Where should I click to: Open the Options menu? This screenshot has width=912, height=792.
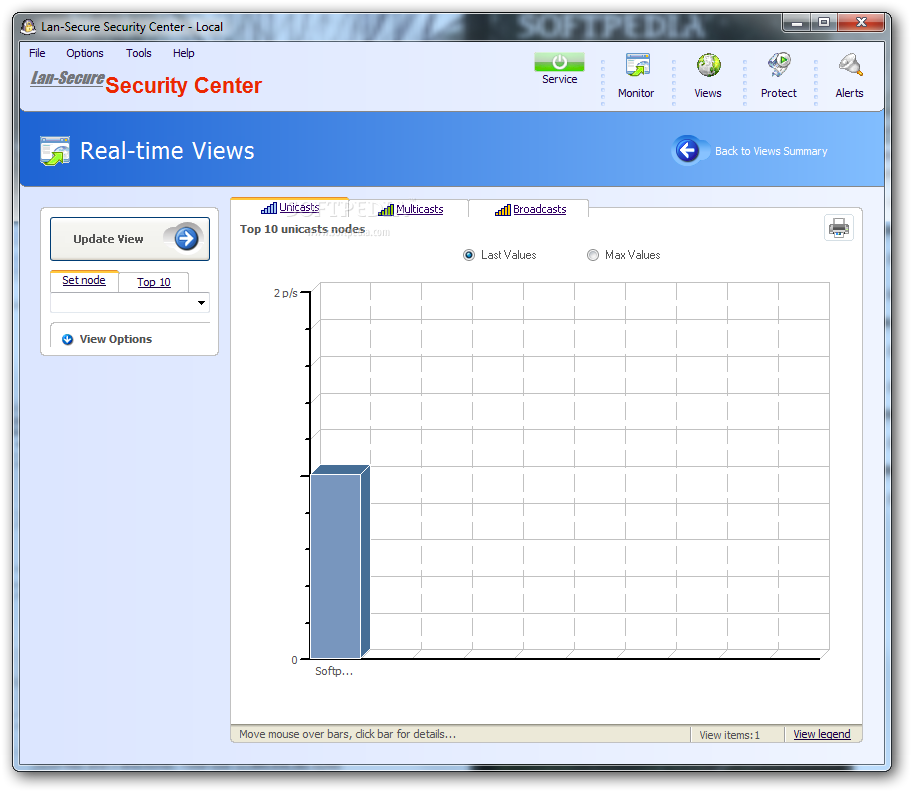(x=85, y=53)
